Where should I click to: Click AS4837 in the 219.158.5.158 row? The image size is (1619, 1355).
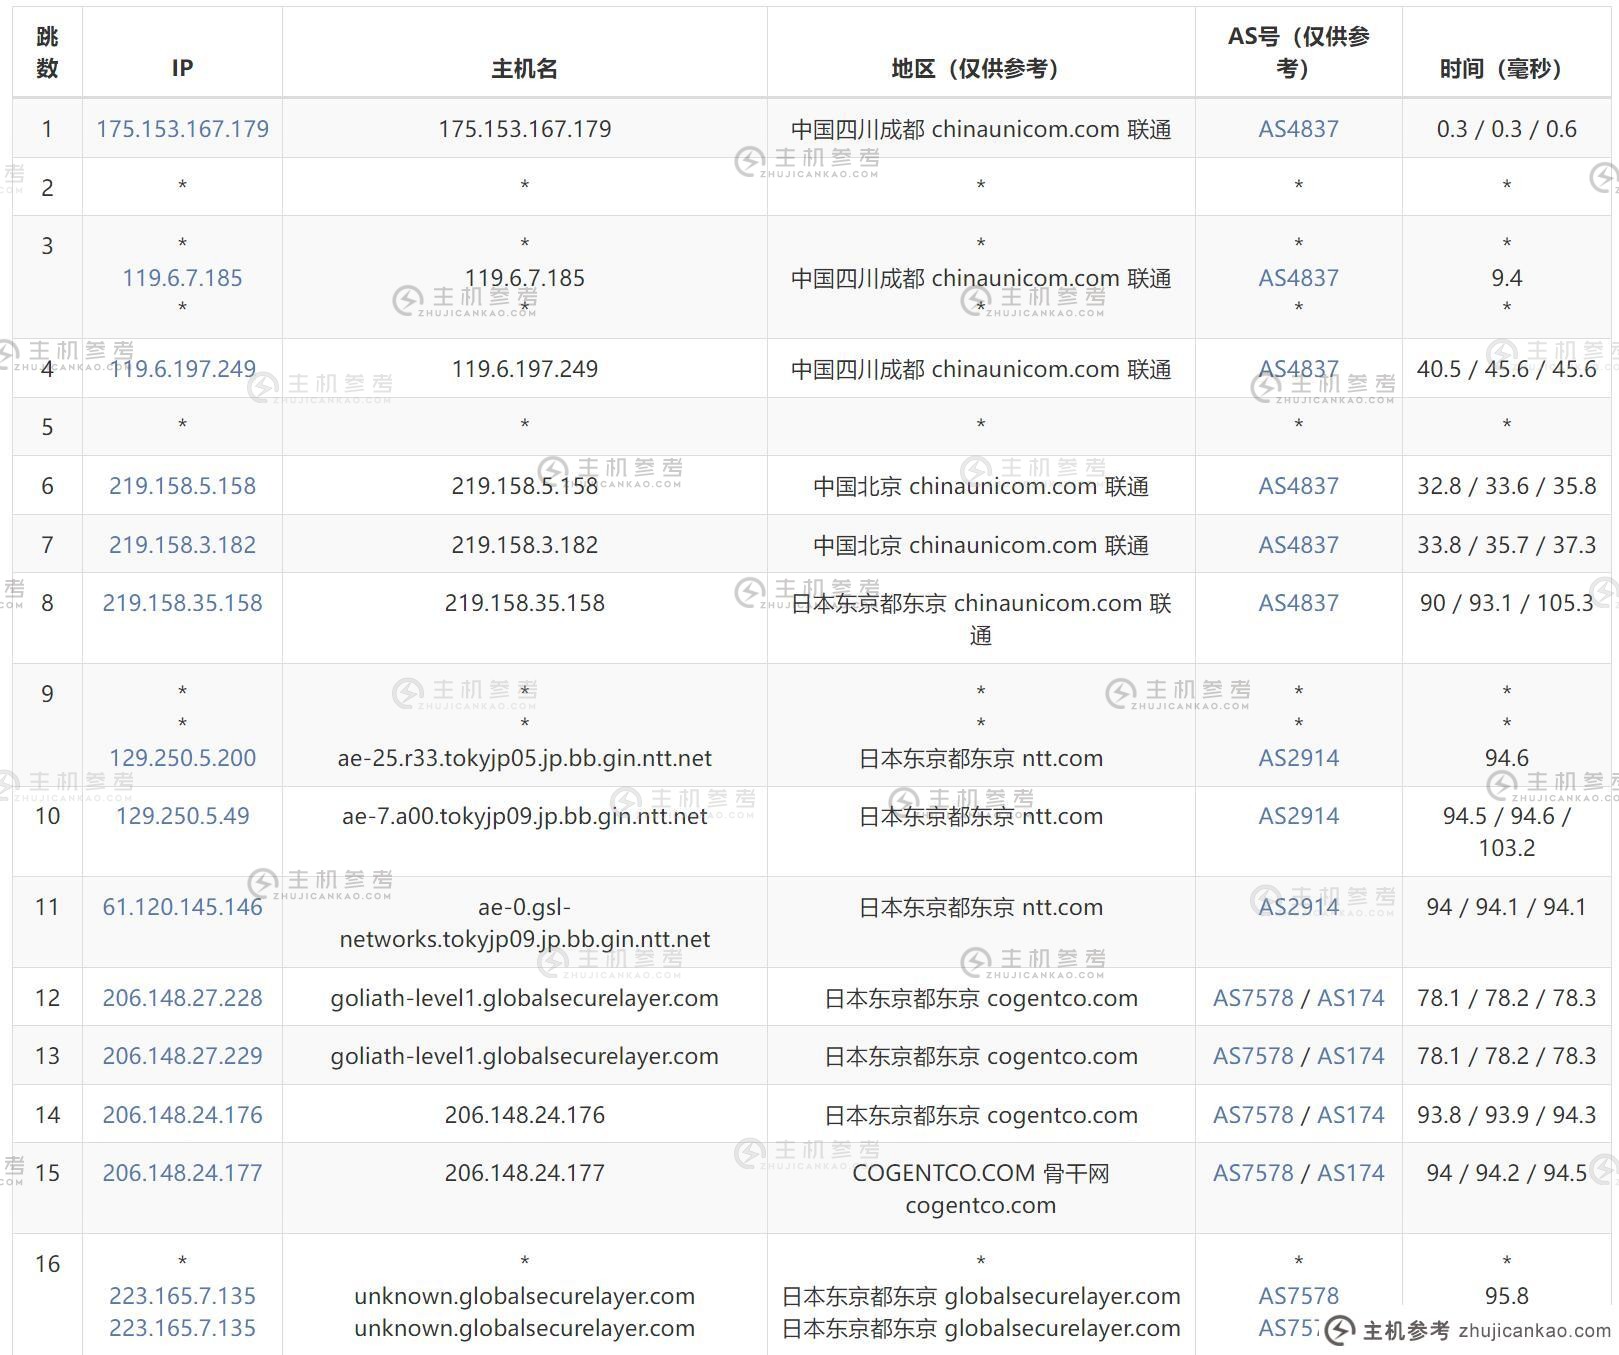pyautogui.click(x=1298, y=486)
